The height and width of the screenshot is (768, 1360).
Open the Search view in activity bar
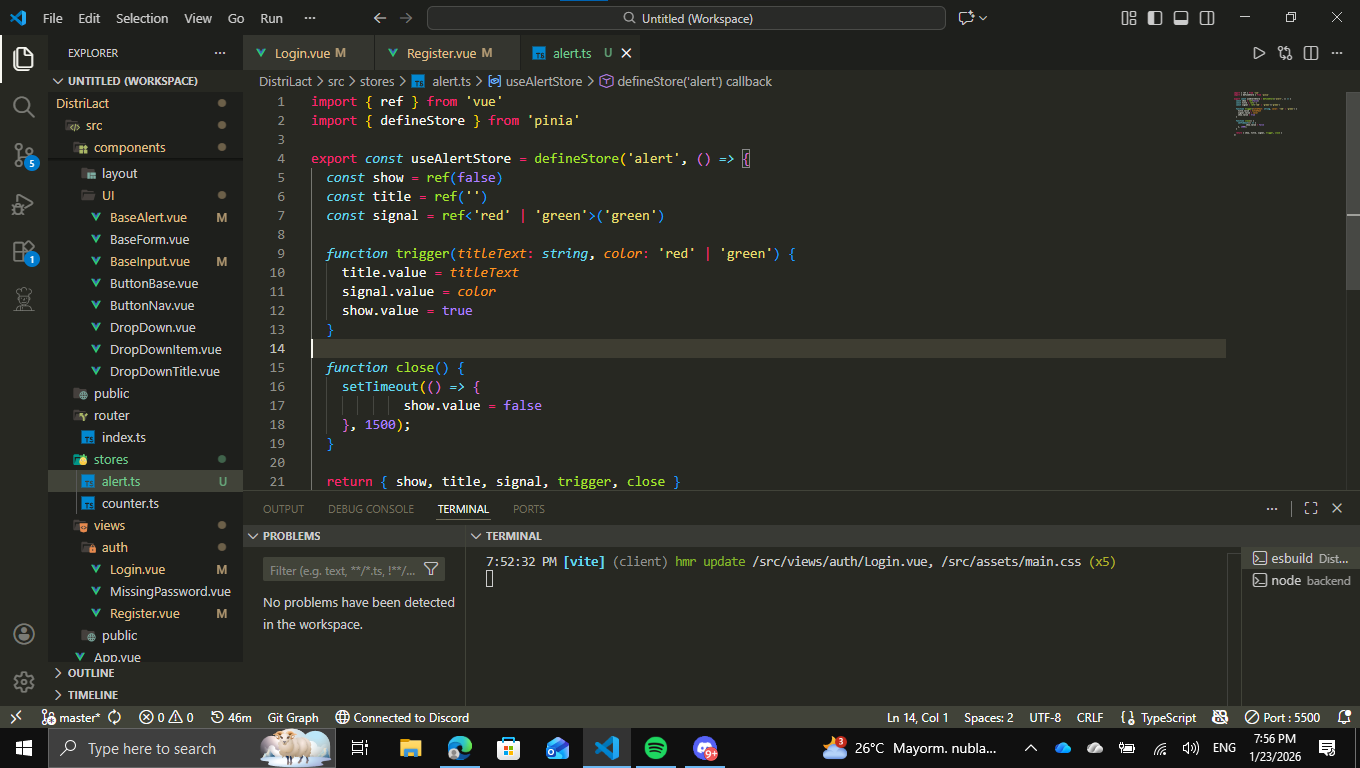(x=24, y=106)
